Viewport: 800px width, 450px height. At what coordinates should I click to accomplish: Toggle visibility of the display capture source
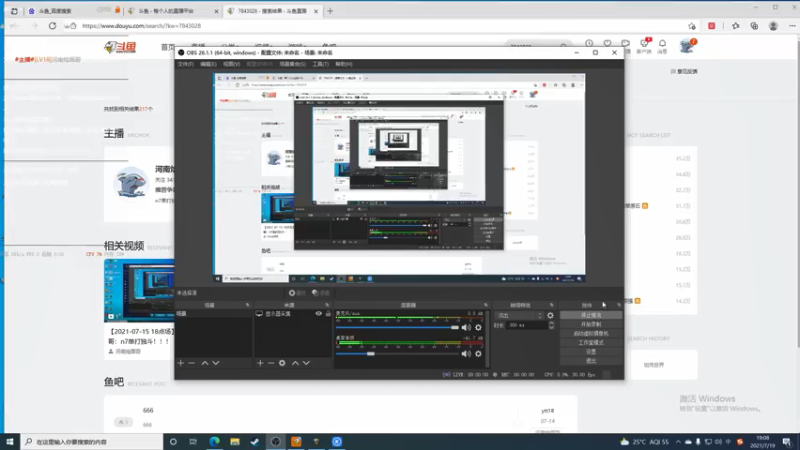coord(318,314)
